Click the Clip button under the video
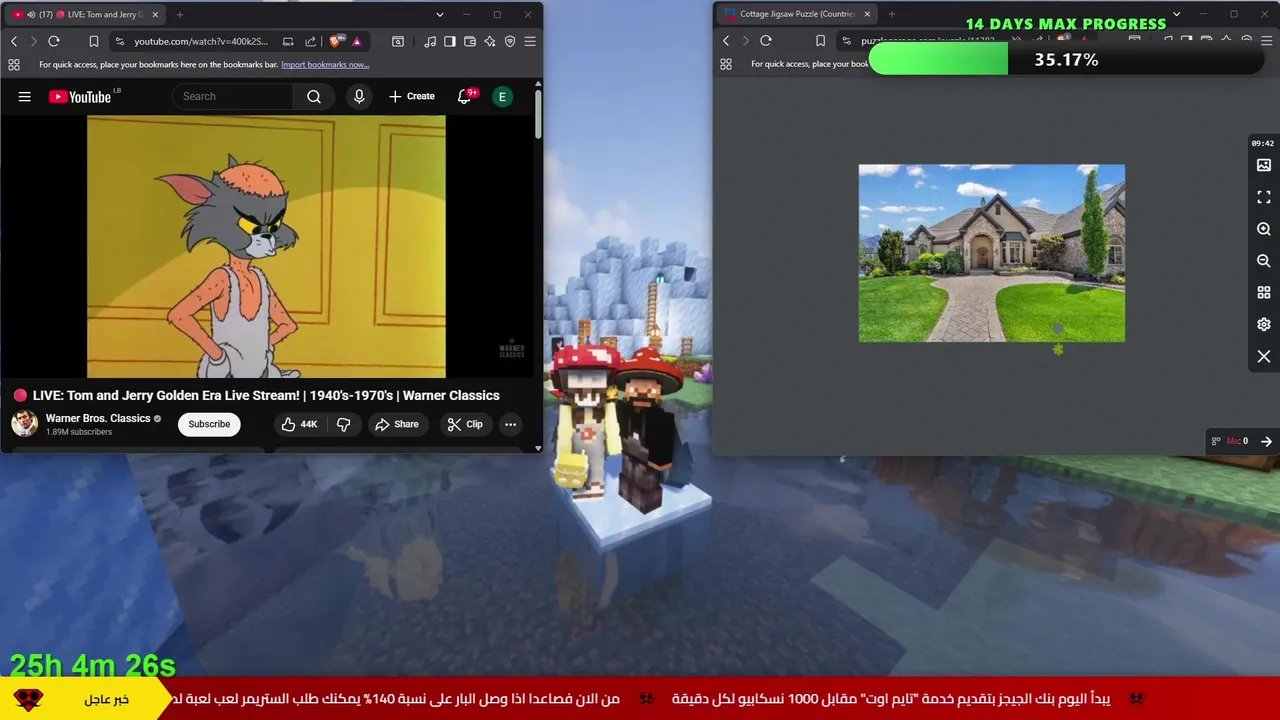Screen dimensions: 1280x720 click(465, 424)
